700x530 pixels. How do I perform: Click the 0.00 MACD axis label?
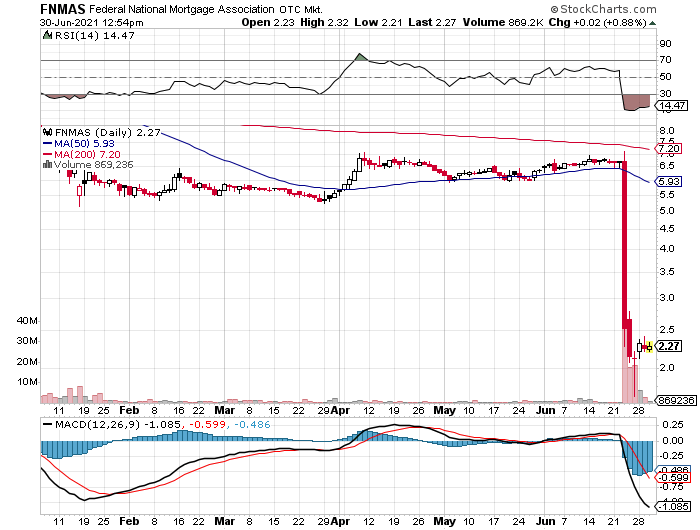pyautogui.click(x=673, y=441)
